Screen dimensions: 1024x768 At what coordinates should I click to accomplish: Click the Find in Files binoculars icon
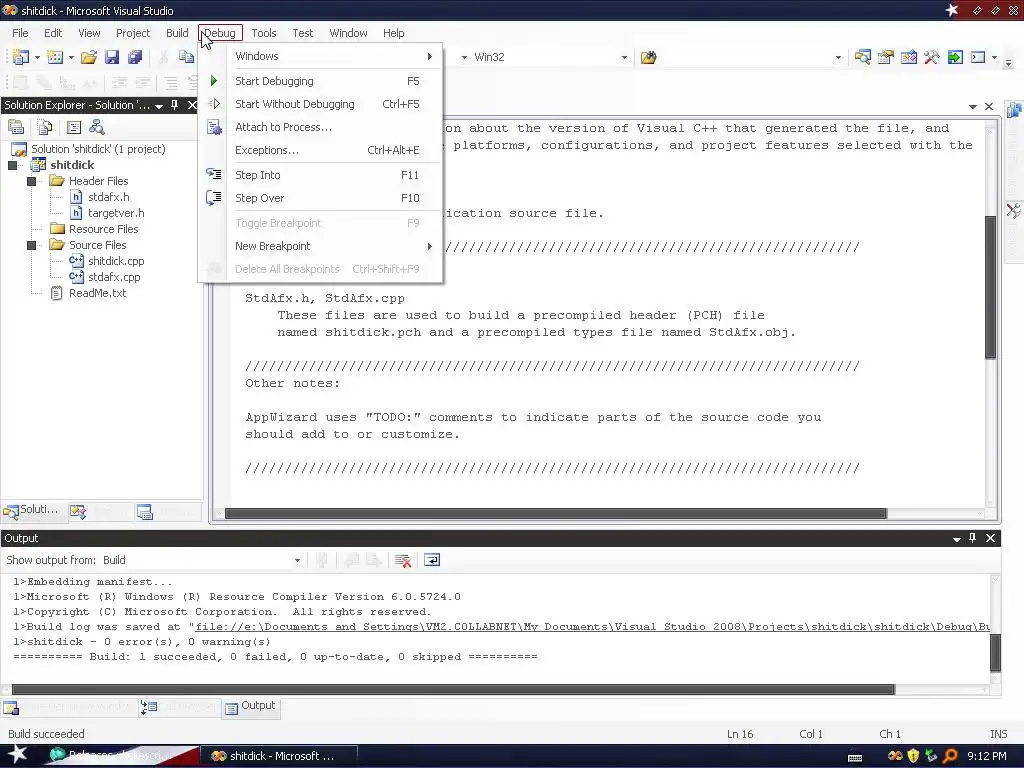click(648, 57)
